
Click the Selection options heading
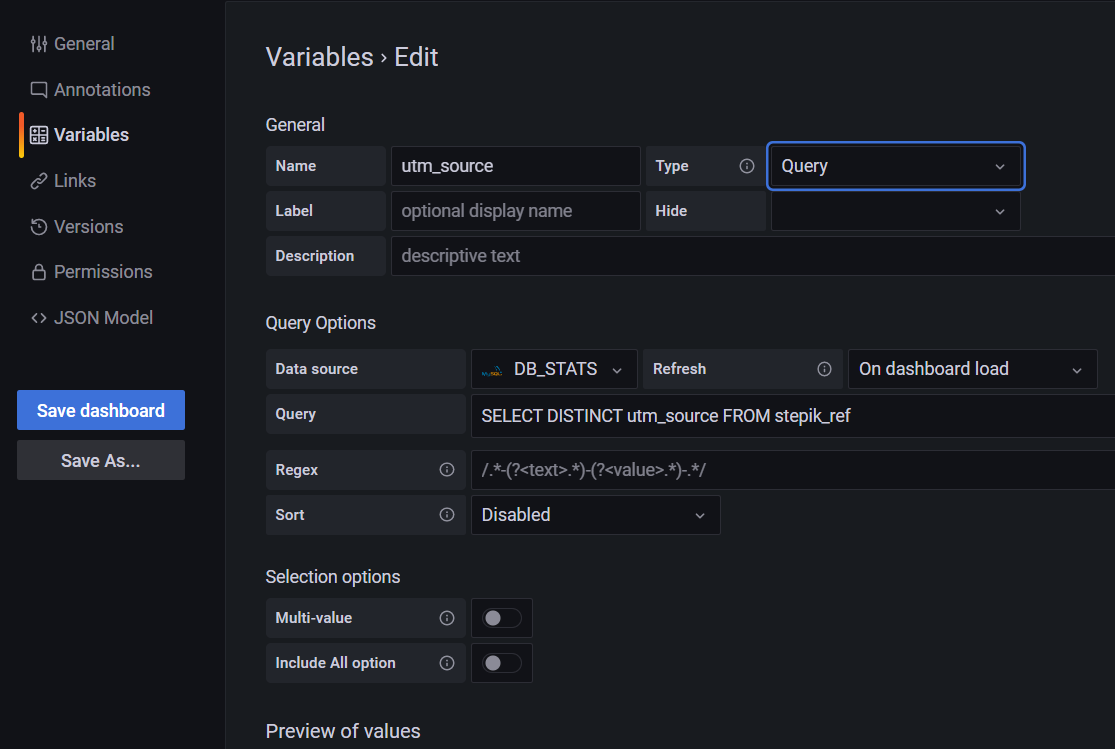(x=333, y=577)
